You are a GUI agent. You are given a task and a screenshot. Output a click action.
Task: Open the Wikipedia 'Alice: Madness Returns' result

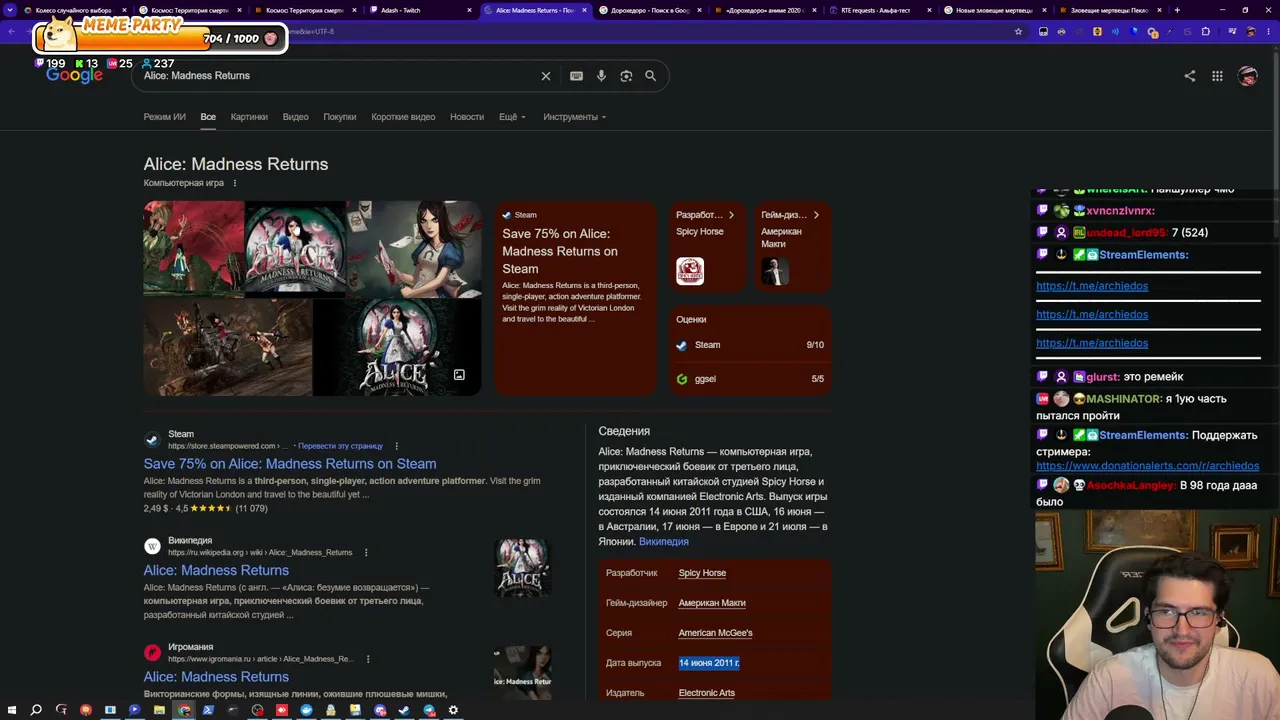click(x=216, y=570)
